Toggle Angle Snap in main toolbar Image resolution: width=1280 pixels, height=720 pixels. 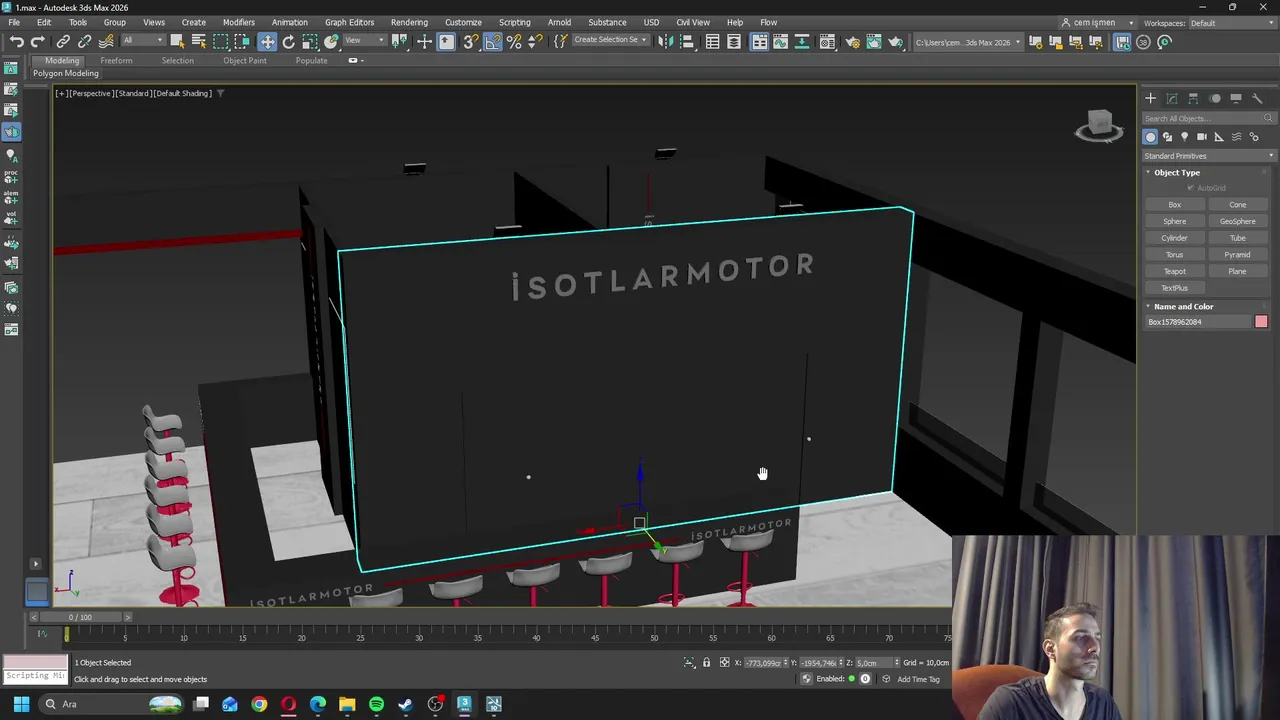(x=493, y=42)
